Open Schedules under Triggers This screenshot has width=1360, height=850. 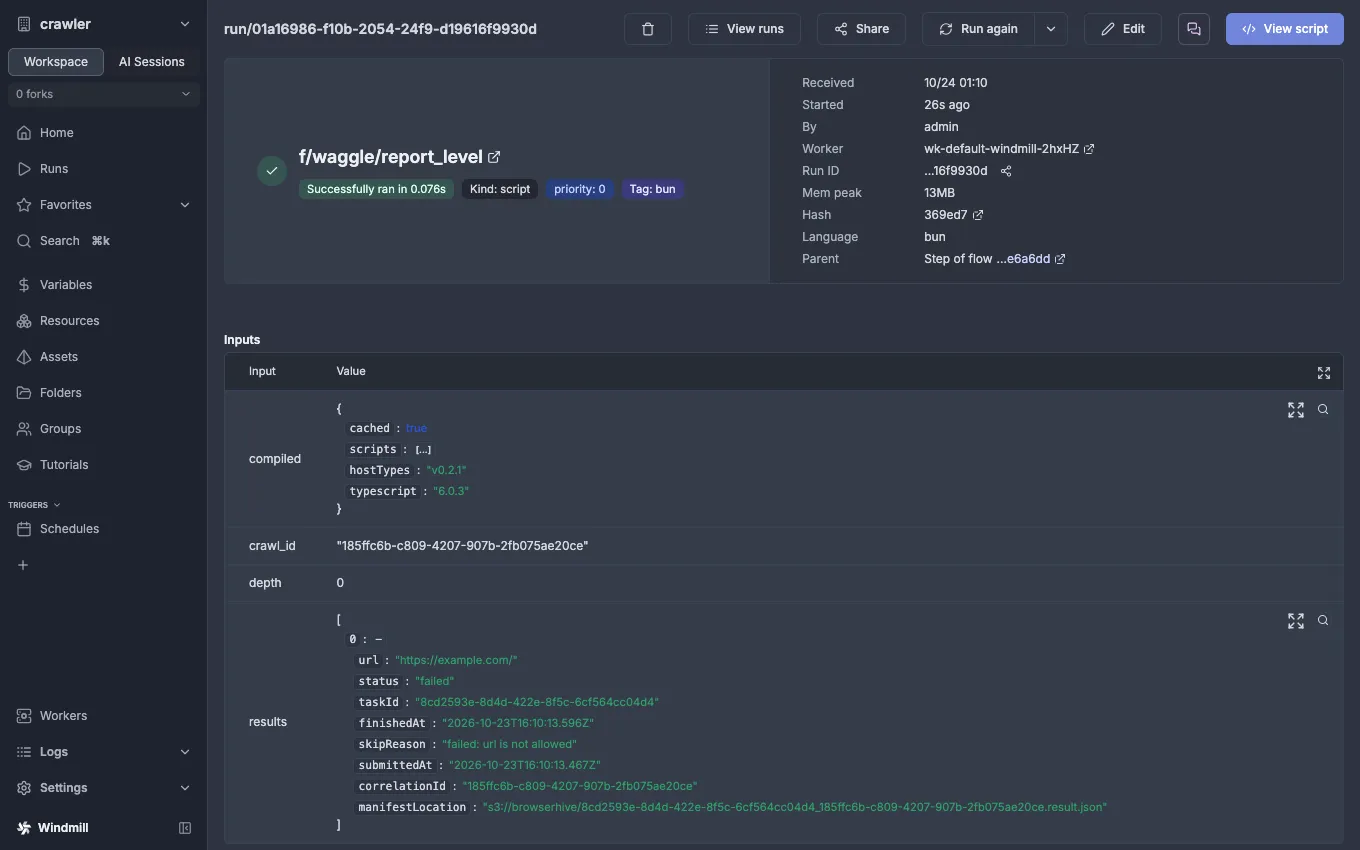click(104, 529)
